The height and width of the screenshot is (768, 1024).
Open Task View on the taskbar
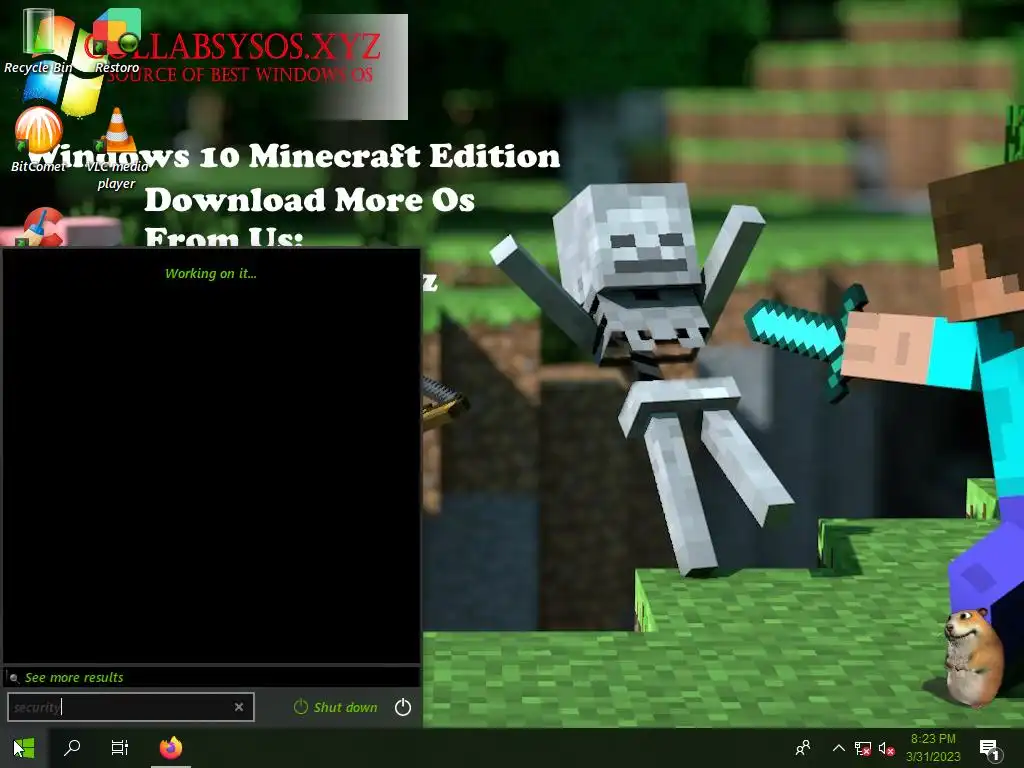tap(120, 747)
